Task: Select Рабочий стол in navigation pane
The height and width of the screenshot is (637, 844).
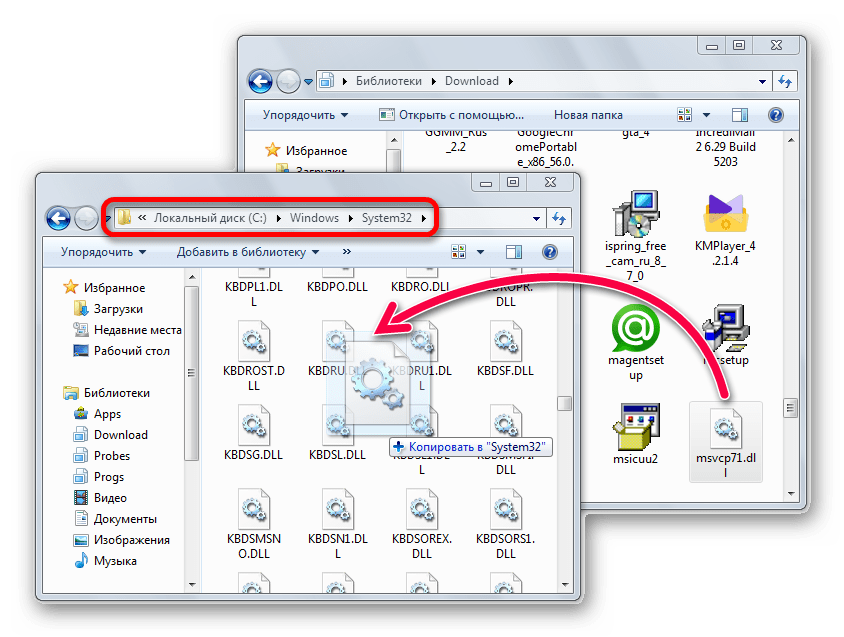Action: click(131, 351)
